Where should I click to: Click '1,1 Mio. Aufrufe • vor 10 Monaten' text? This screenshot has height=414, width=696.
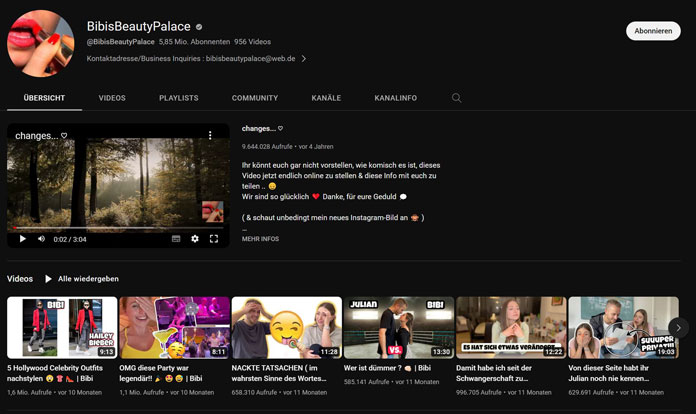[167, 392]
